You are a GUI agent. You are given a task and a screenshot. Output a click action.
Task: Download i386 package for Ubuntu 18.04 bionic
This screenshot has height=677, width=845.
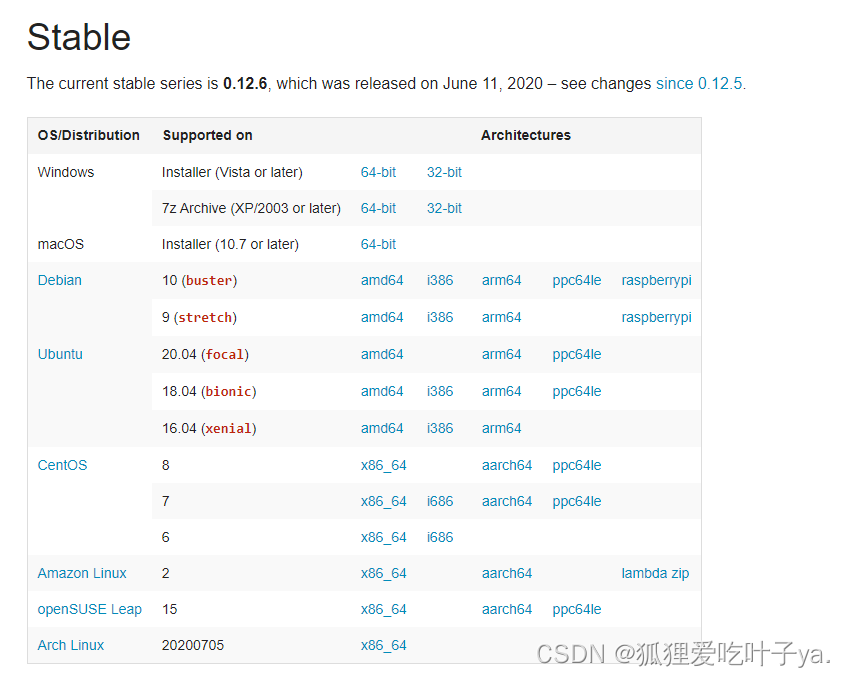[440, 391]
